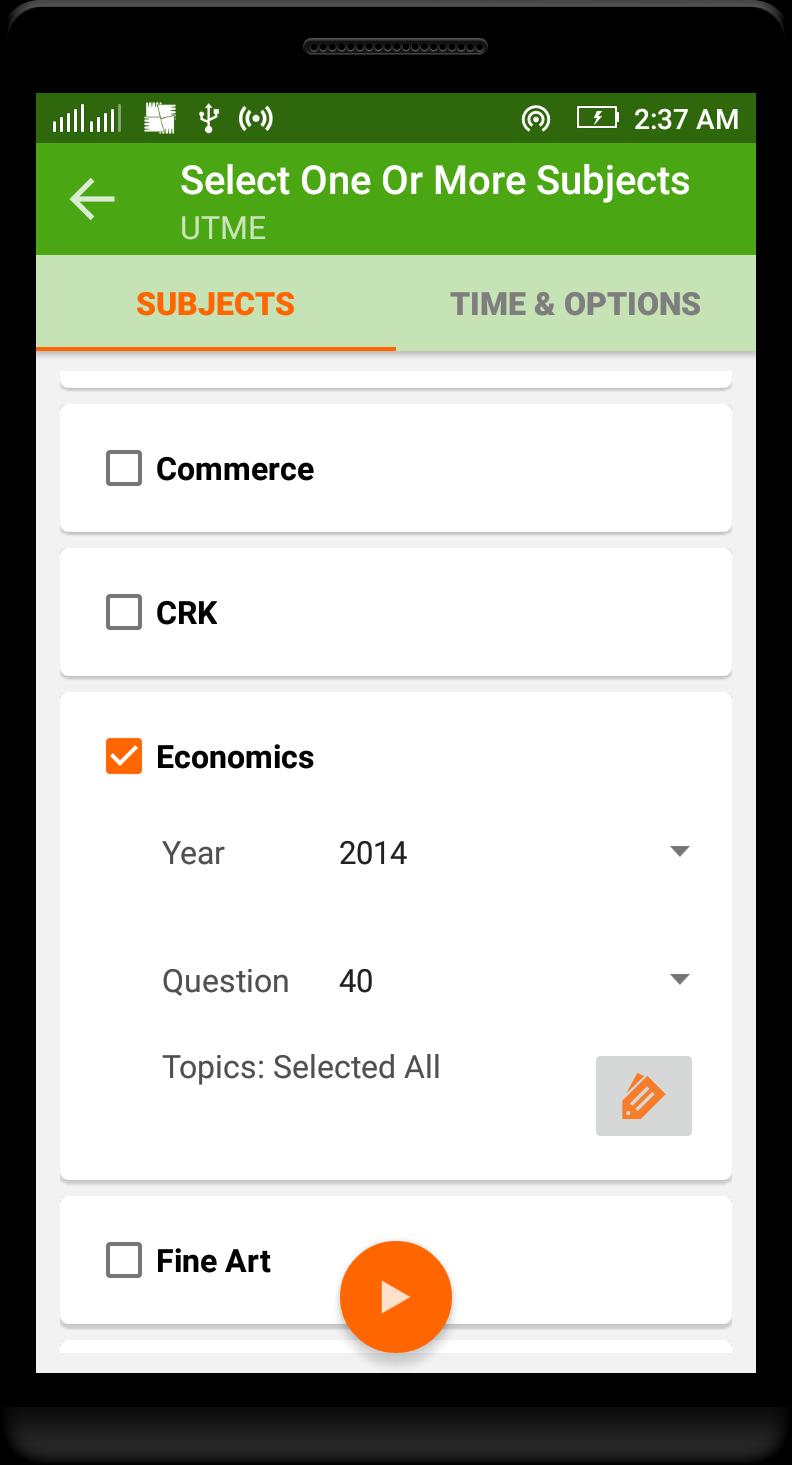This screenshot has height=1465, width=792.
Task: Uncheck the Economics checkbox
Action: pyautogui.click(x=124, y=756)
